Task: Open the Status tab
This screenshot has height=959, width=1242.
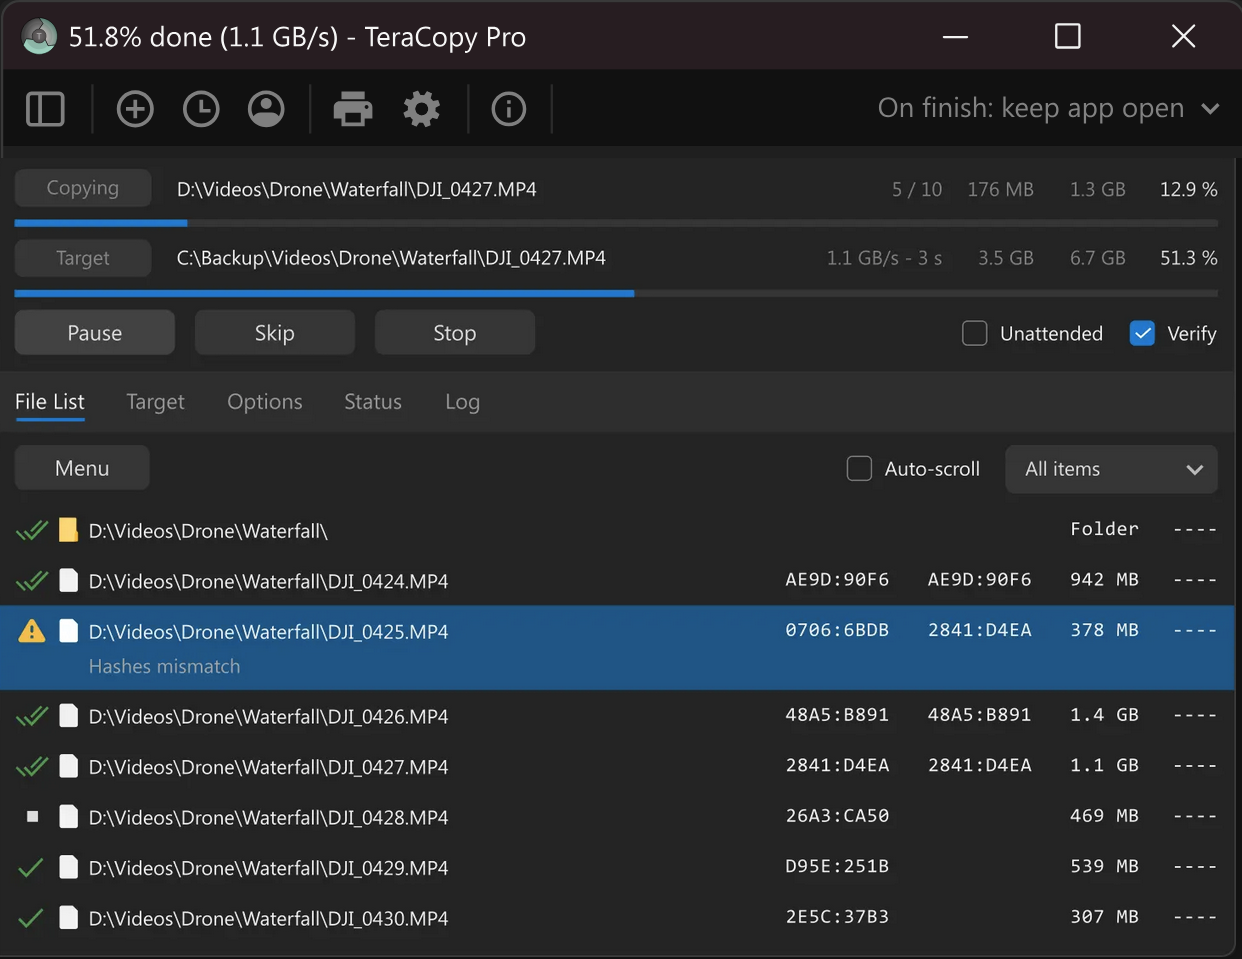Action: coord(373,402)
